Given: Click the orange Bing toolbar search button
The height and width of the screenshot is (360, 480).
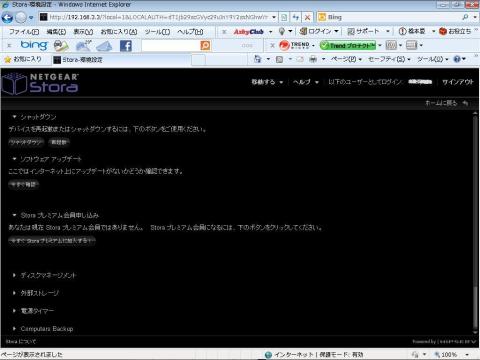Looking at the screenshot, I should point(205,46).
